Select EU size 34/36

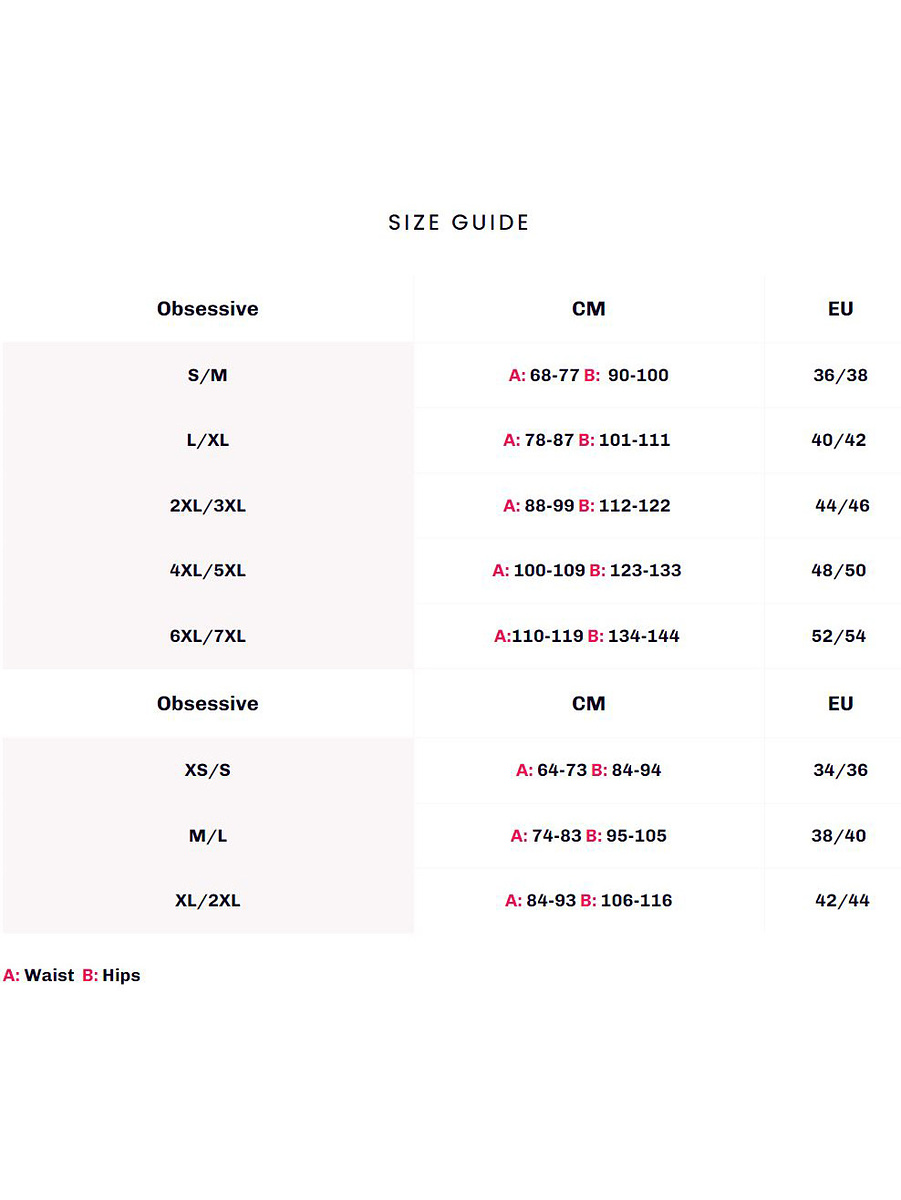[x=841, y=771]
